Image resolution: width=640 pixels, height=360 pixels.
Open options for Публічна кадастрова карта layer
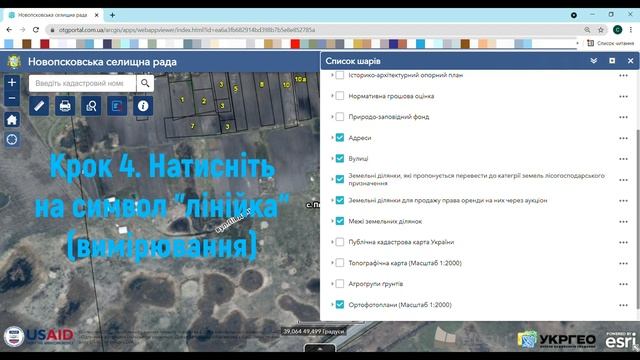[x=623, y=242]
